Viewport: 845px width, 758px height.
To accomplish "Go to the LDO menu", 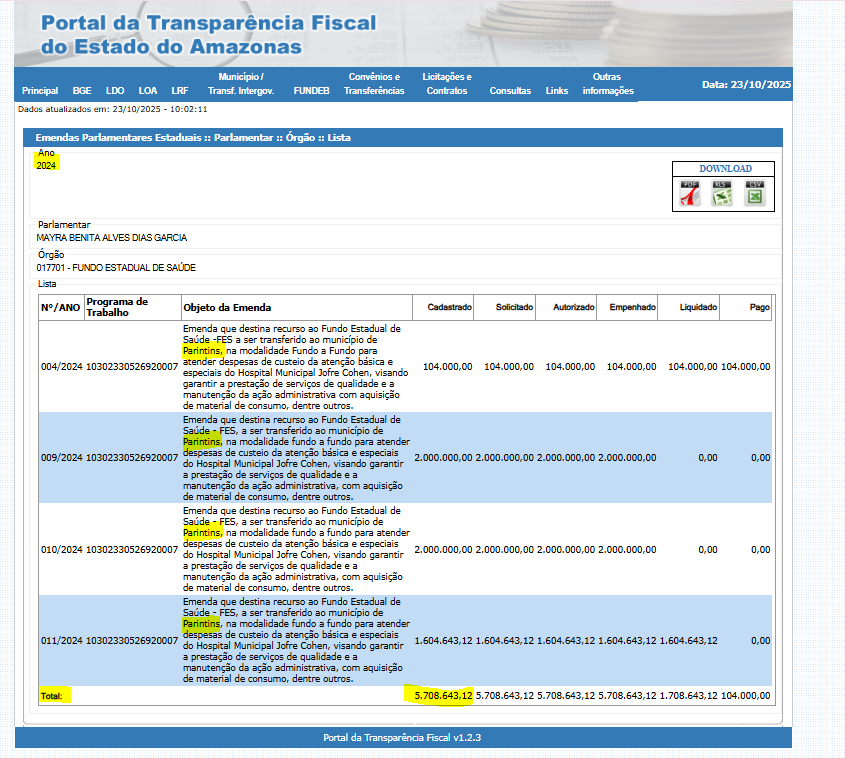I will click(115, 90).
